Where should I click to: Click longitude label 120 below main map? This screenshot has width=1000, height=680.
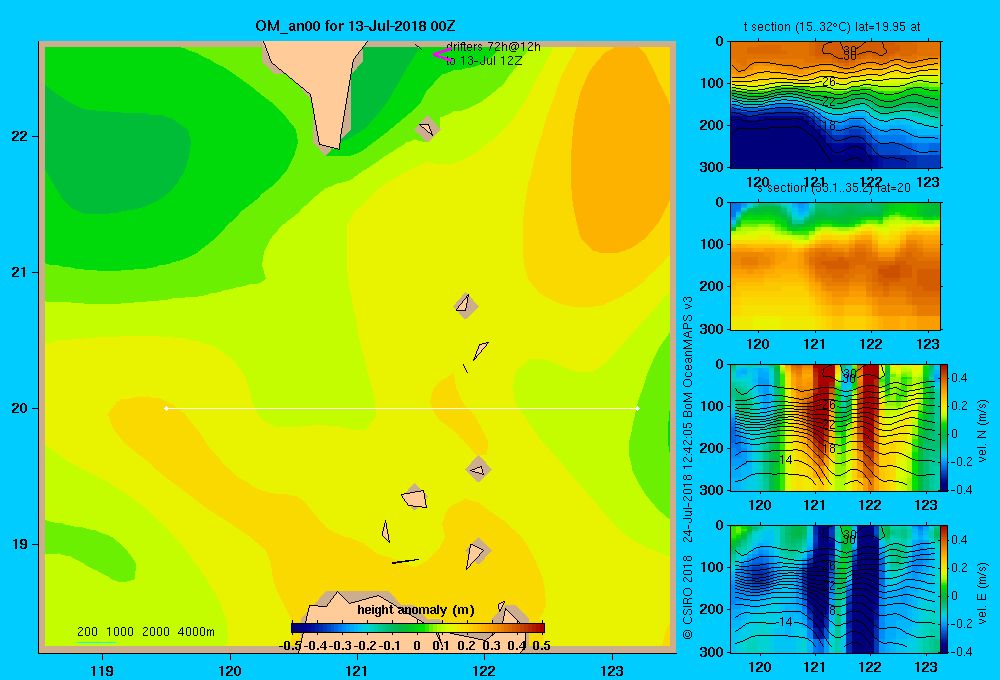pyautogui.click(x=230, y=670)
